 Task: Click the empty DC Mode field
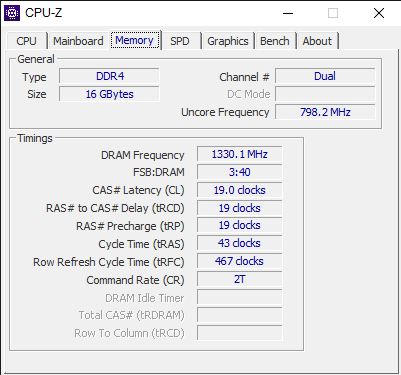click(325, 94)
